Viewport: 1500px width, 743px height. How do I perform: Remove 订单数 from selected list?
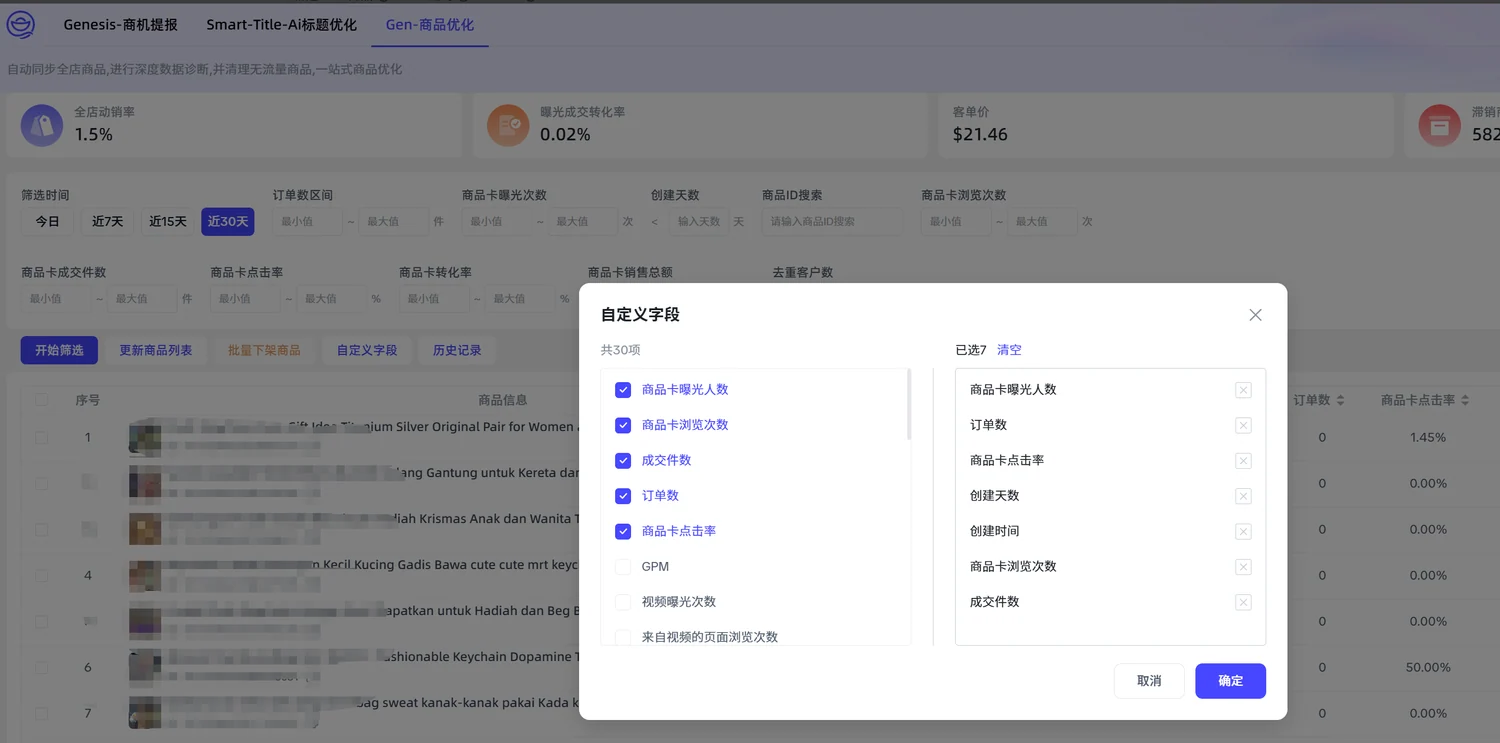[1243, 425]
